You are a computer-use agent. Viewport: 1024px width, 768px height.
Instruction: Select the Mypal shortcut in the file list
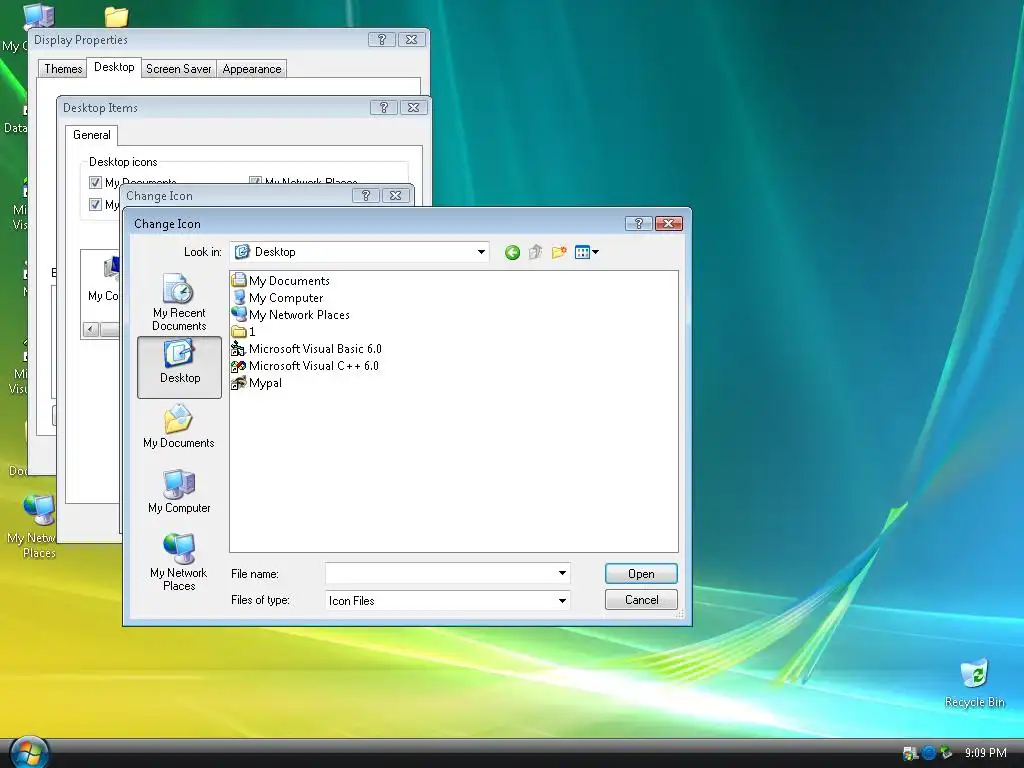(257, 383)
